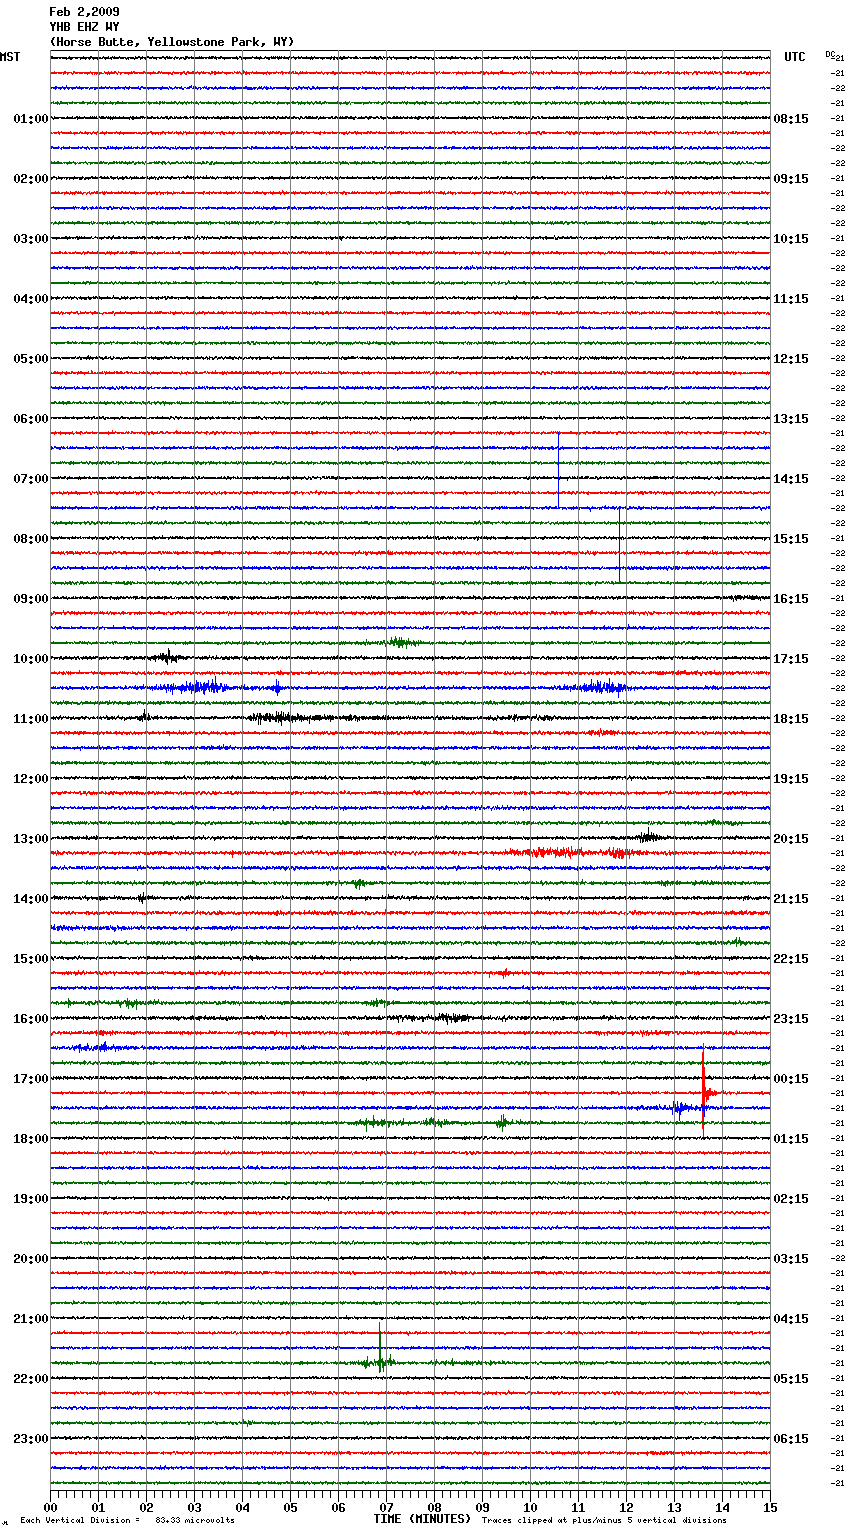Viewport: 850px width, 1534px height.
Task: Click the 00:15 UTC time label
Action: (791, 1079)
